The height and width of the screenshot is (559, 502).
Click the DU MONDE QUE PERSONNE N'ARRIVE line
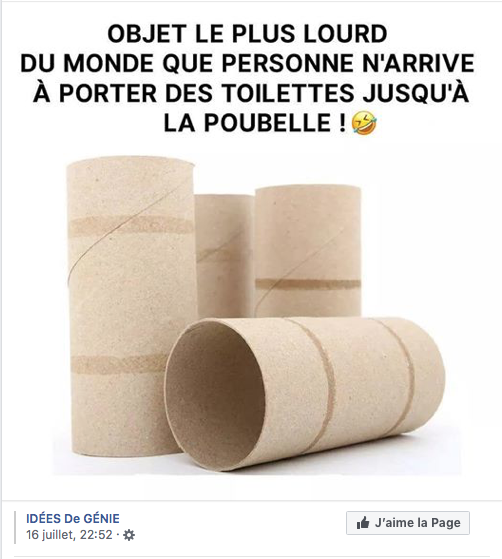pos(247,63)
